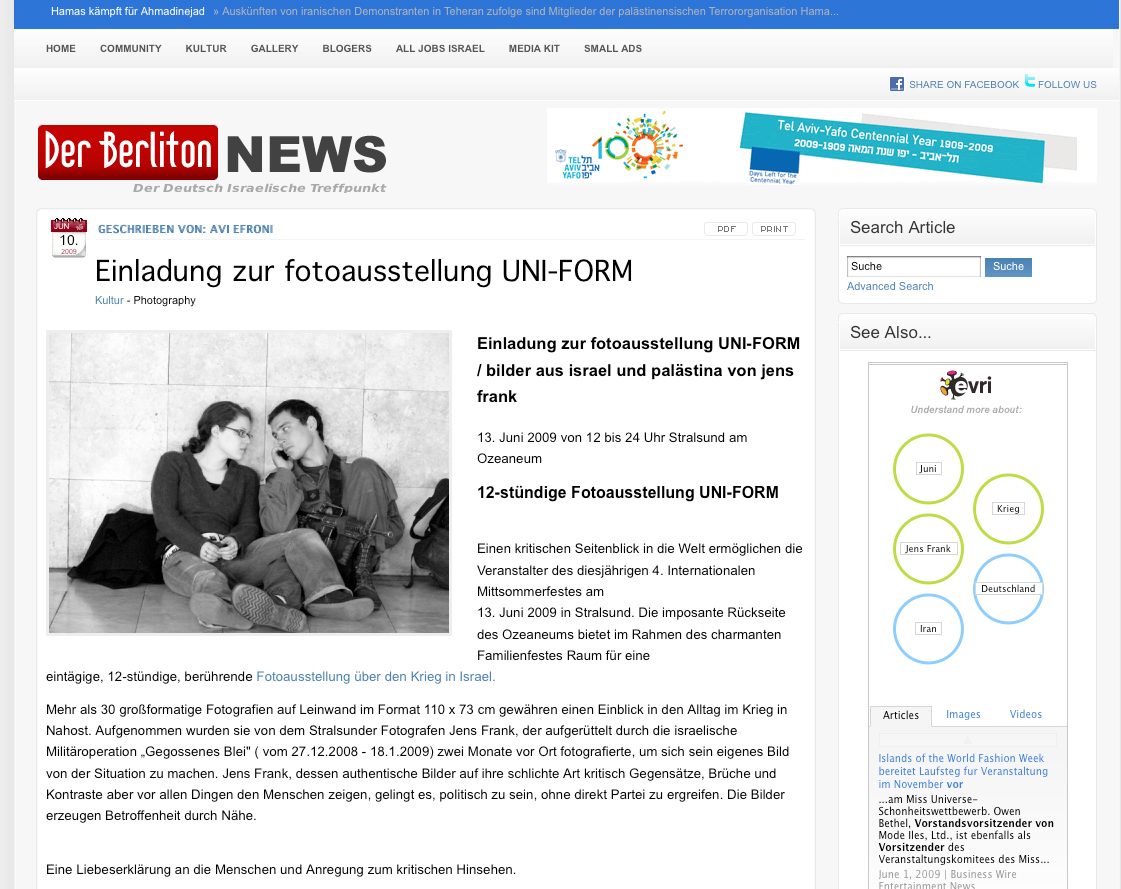The height and width of the screenshot is (889, 1121).
Task: Go to the Gallery navigation item
Action: [x=274, y=49]
